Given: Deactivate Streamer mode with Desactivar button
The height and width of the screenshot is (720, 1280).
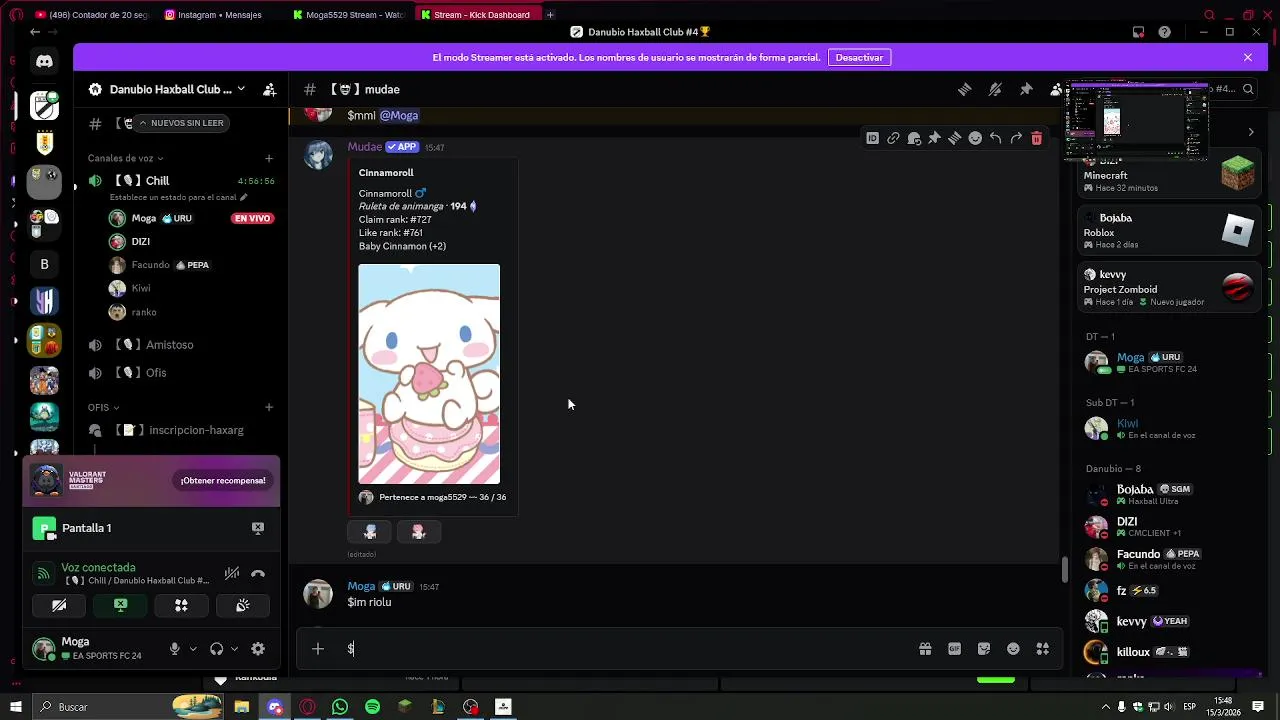Looking at the screenshot, I should click(x=859, y=58).
